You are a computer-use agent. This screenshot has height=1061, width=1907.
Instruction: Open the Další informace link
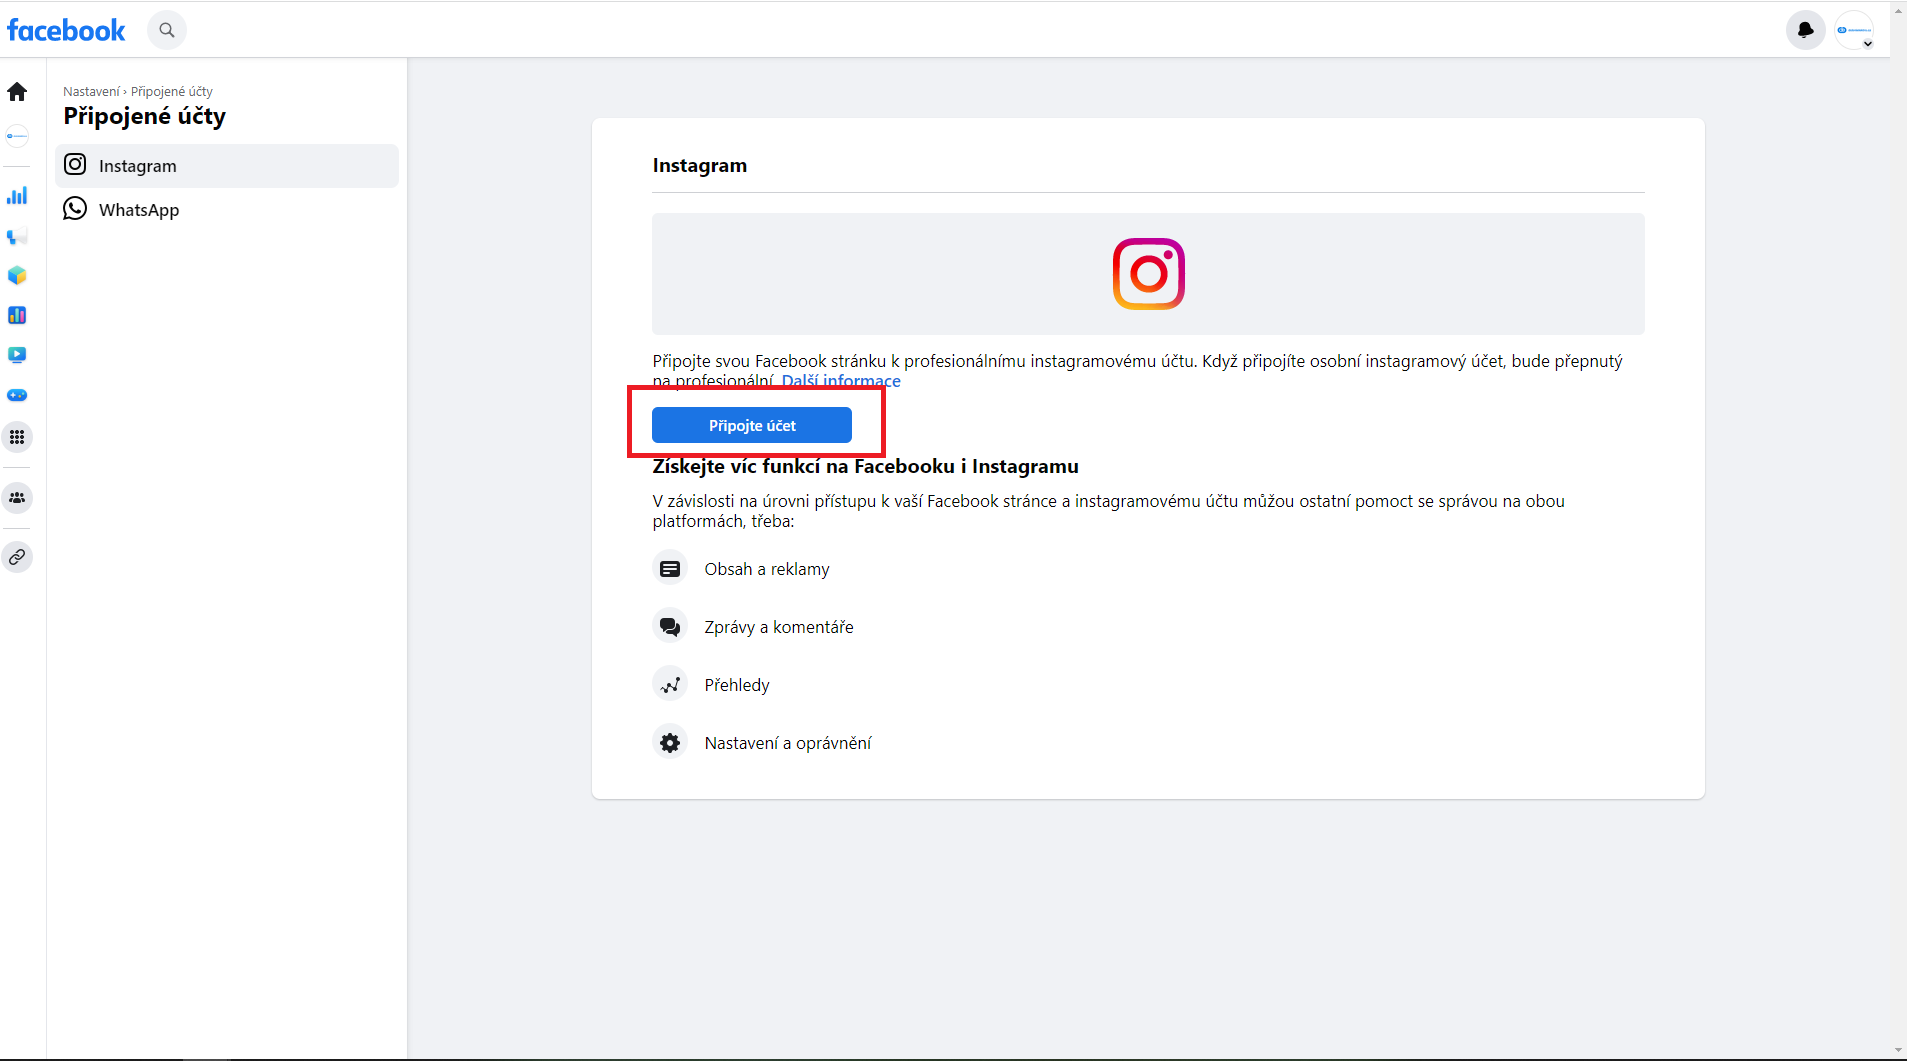[841, 381]
